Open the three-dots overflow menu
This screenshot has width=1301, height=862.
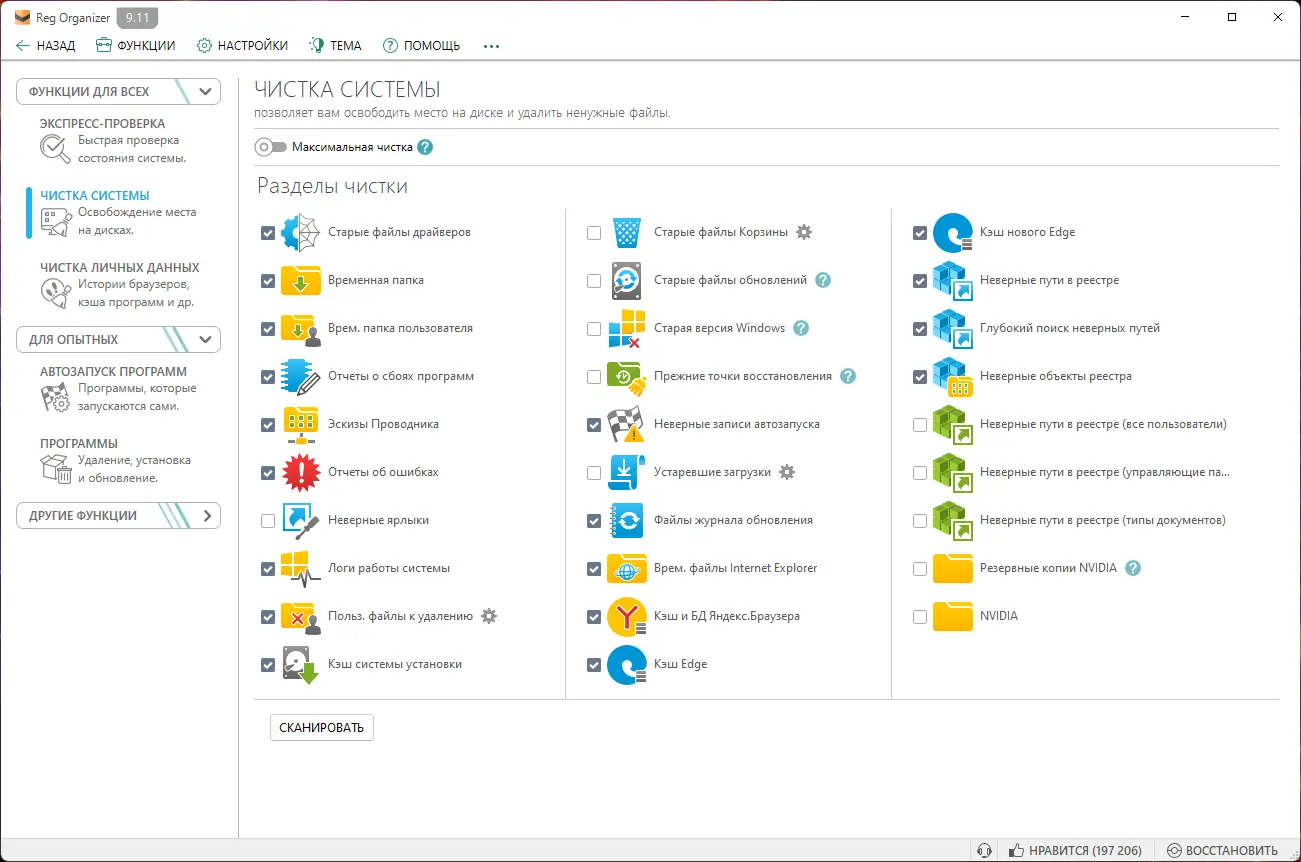tap(491, 45)
